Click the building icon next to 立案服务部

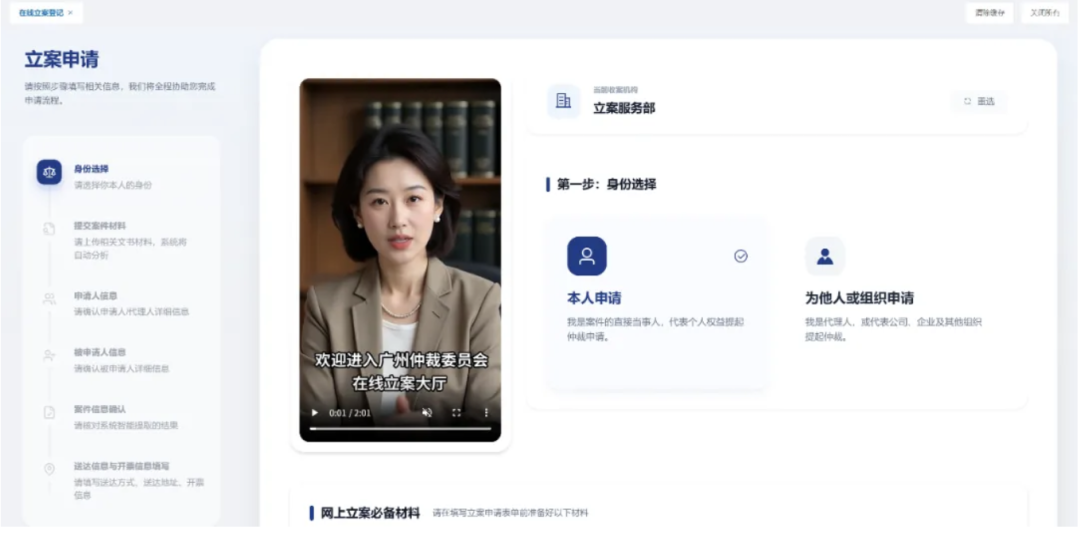(x=563, y=101)
